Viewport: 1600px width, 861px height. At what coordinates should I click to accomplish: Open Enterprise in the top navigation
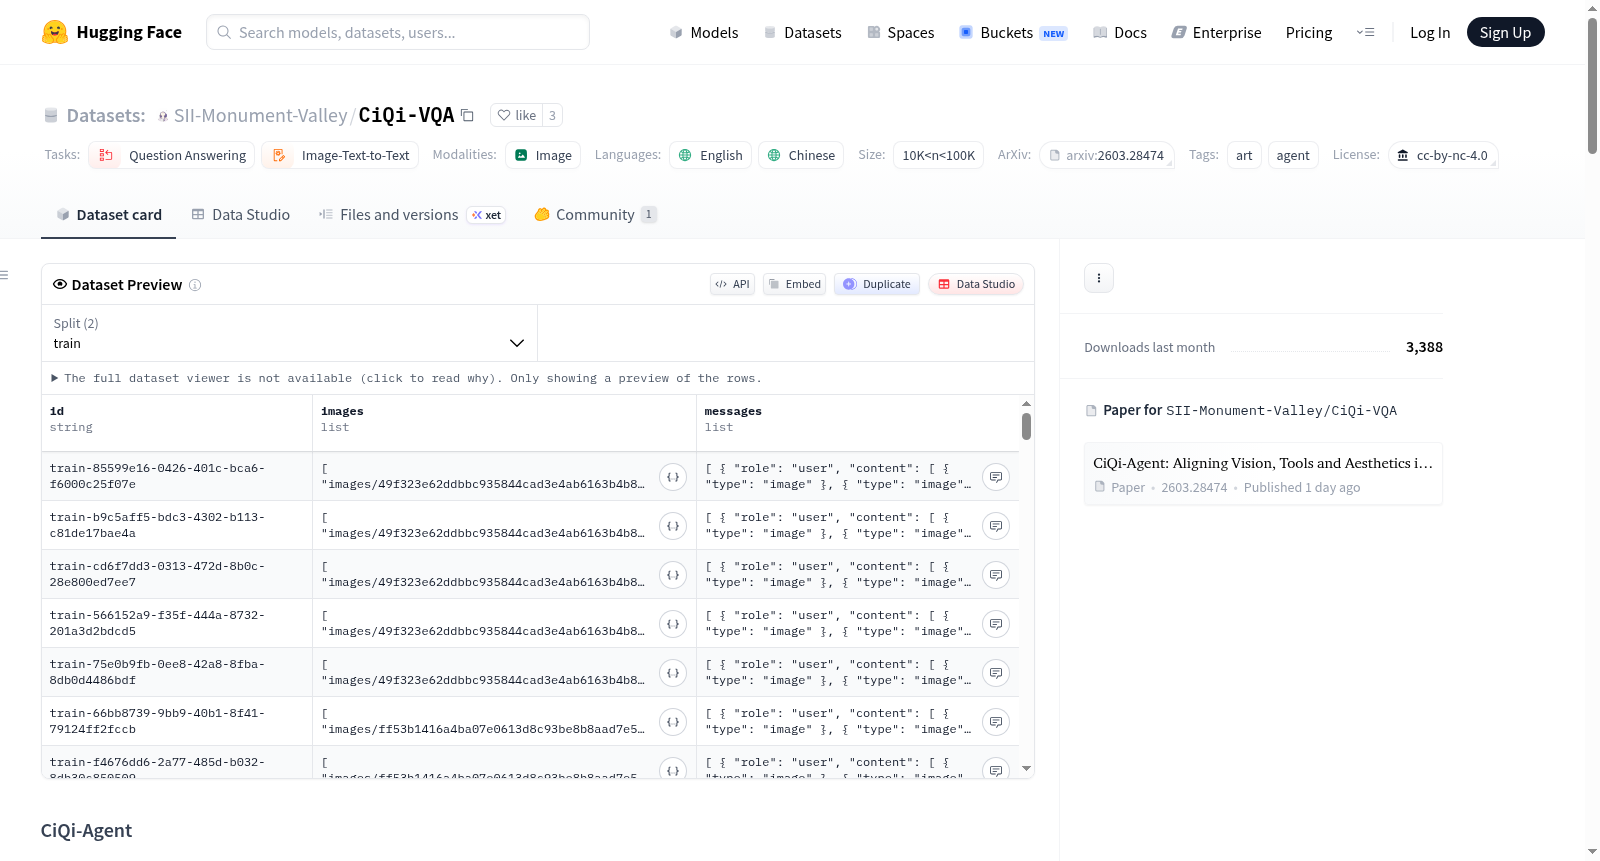(x=1216, y=32)
